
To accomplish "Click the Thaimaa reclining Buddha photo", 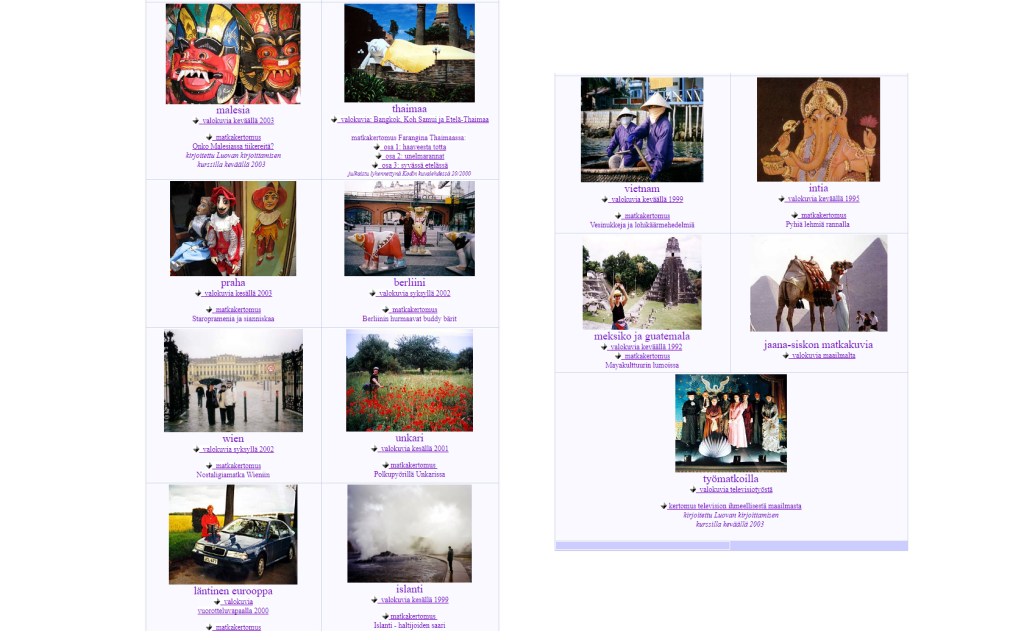I will tap(409, 53).
